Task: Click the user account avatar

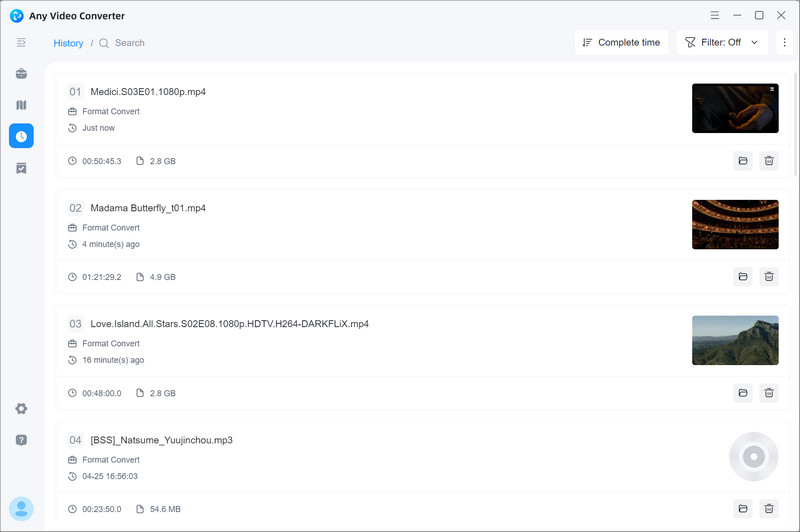Action: click(x=21, y=508)
